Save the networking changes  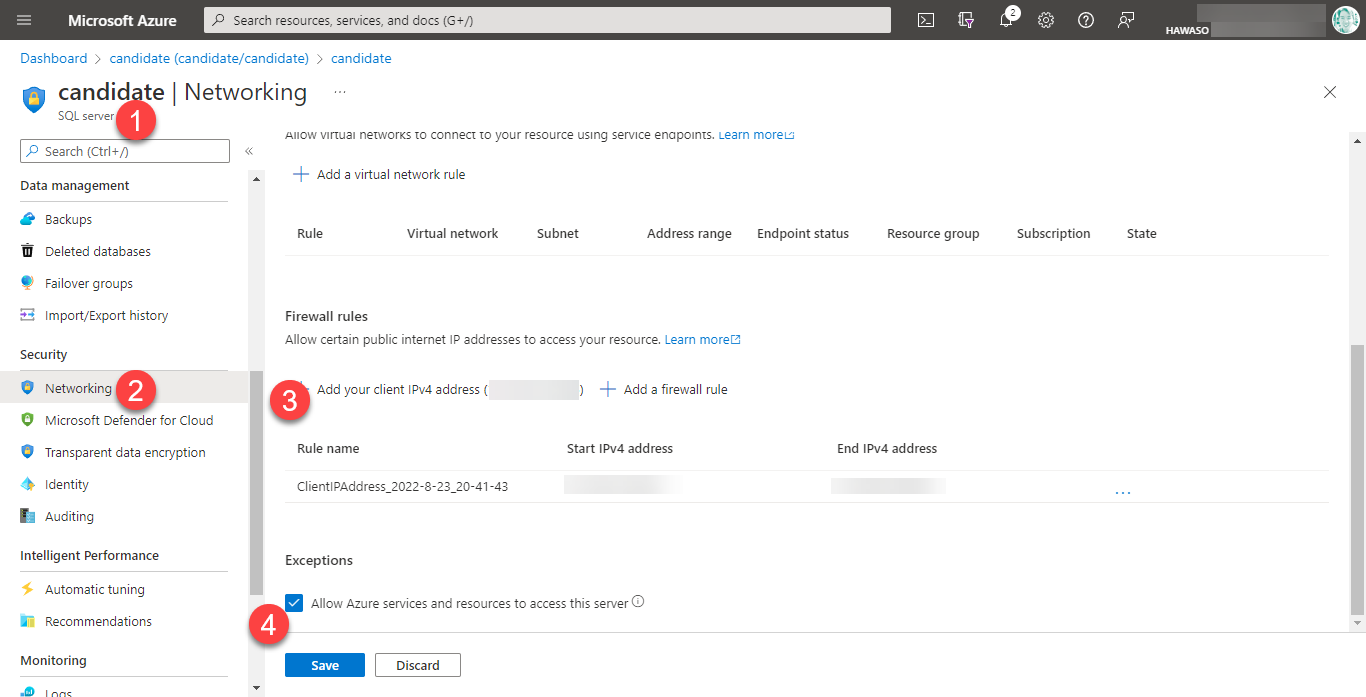click(x=324, y=664)
